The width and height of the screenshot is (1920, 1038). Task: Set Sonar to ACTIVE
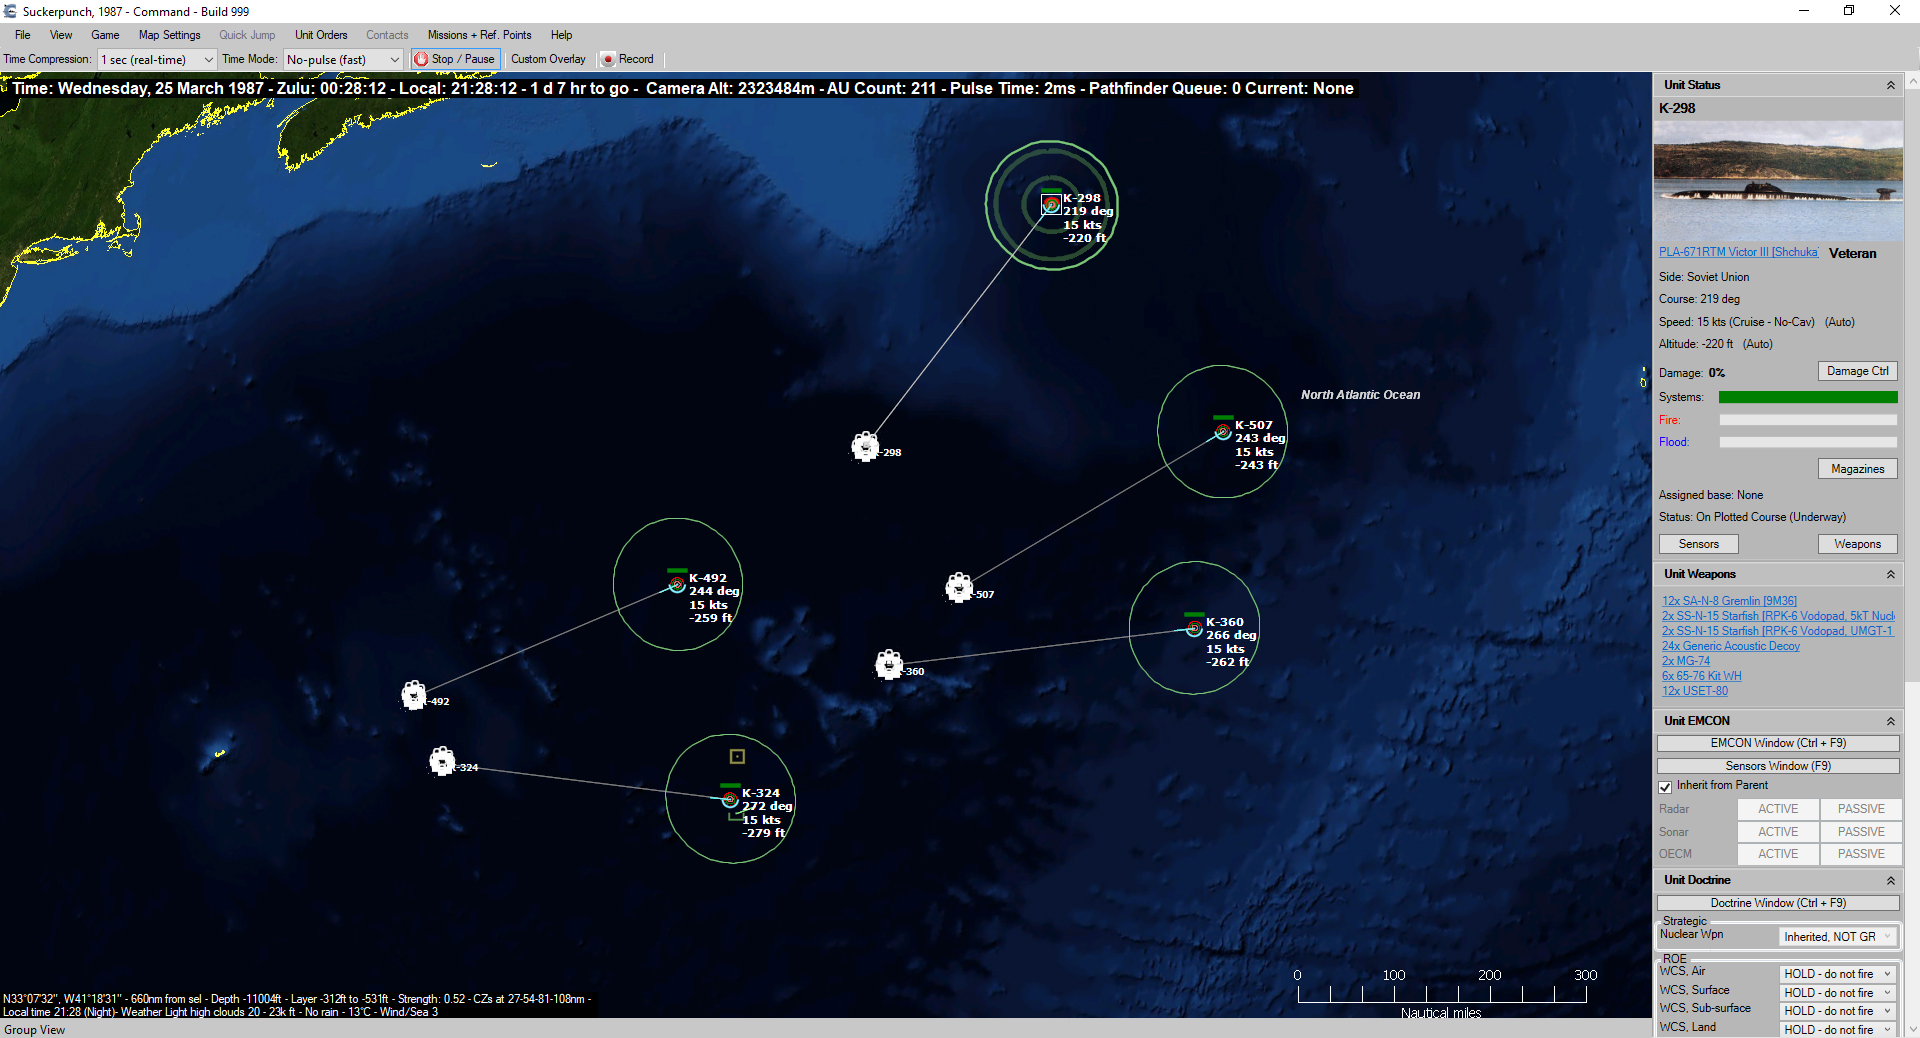pyautogui.click(x=1777, y=831)
